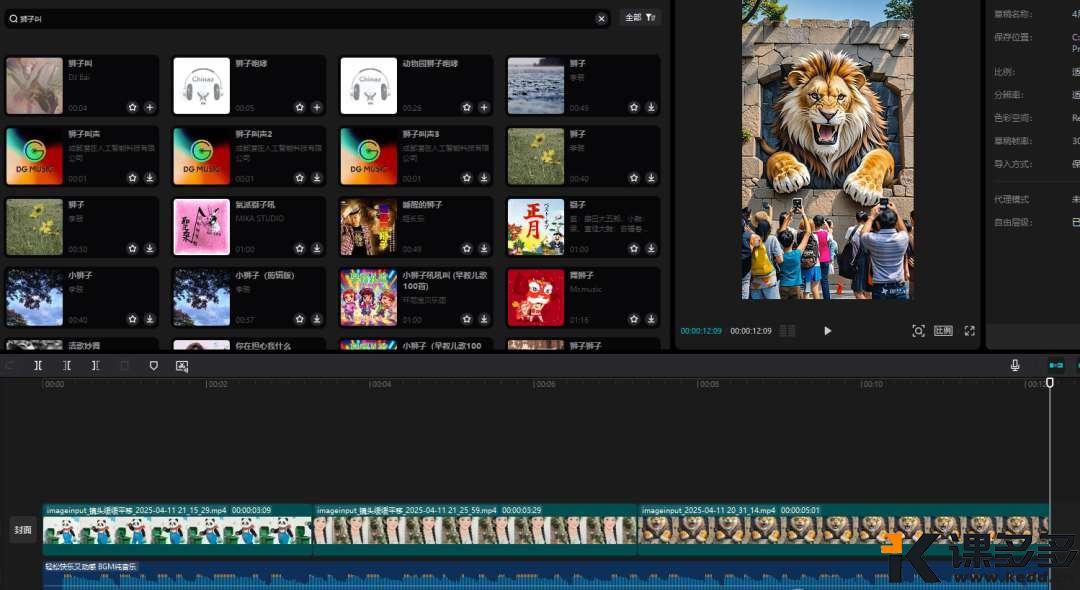Open the 比例 aspect ratio menu
The width and height of the screenshot is (1080, 590).
click(943, 331)
